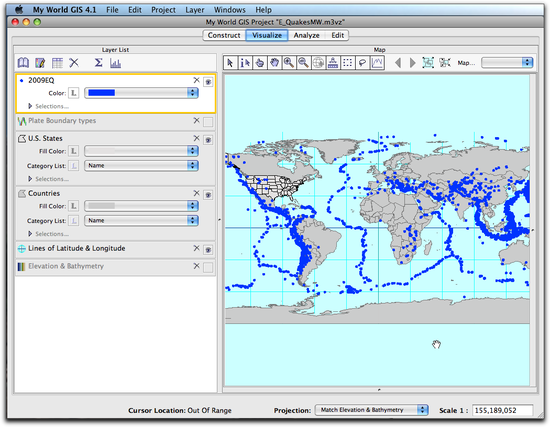Go to next map view arrow
This screenshot has width=550, height=427.
point(413,63)
